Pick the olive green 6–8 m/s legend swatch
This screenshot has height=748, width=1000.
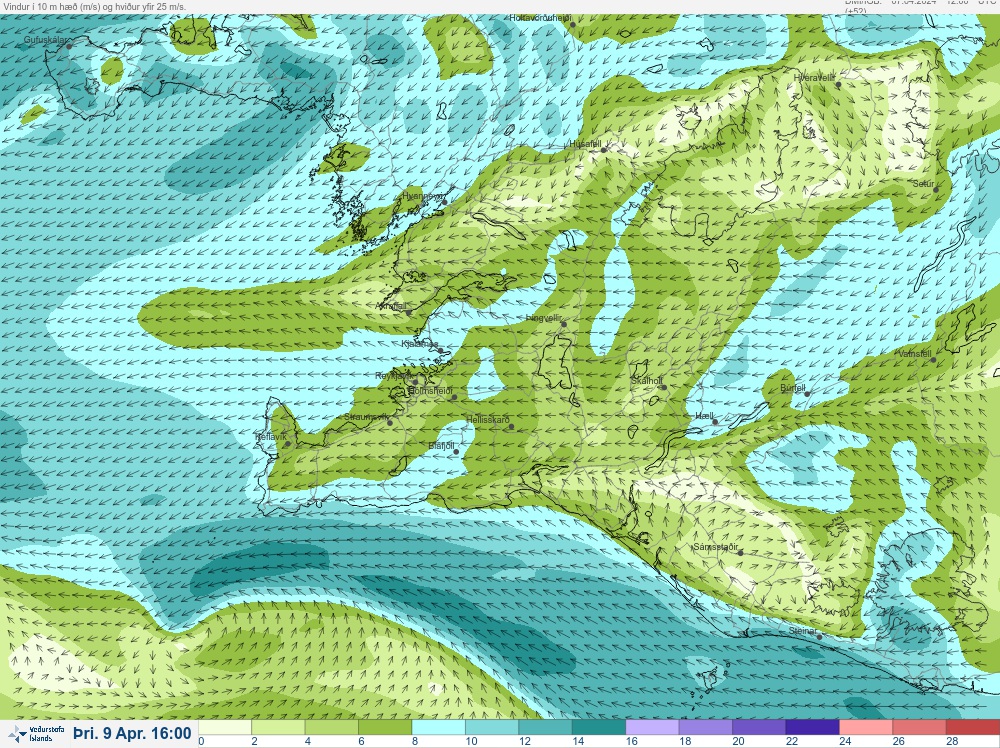(385, 728)
